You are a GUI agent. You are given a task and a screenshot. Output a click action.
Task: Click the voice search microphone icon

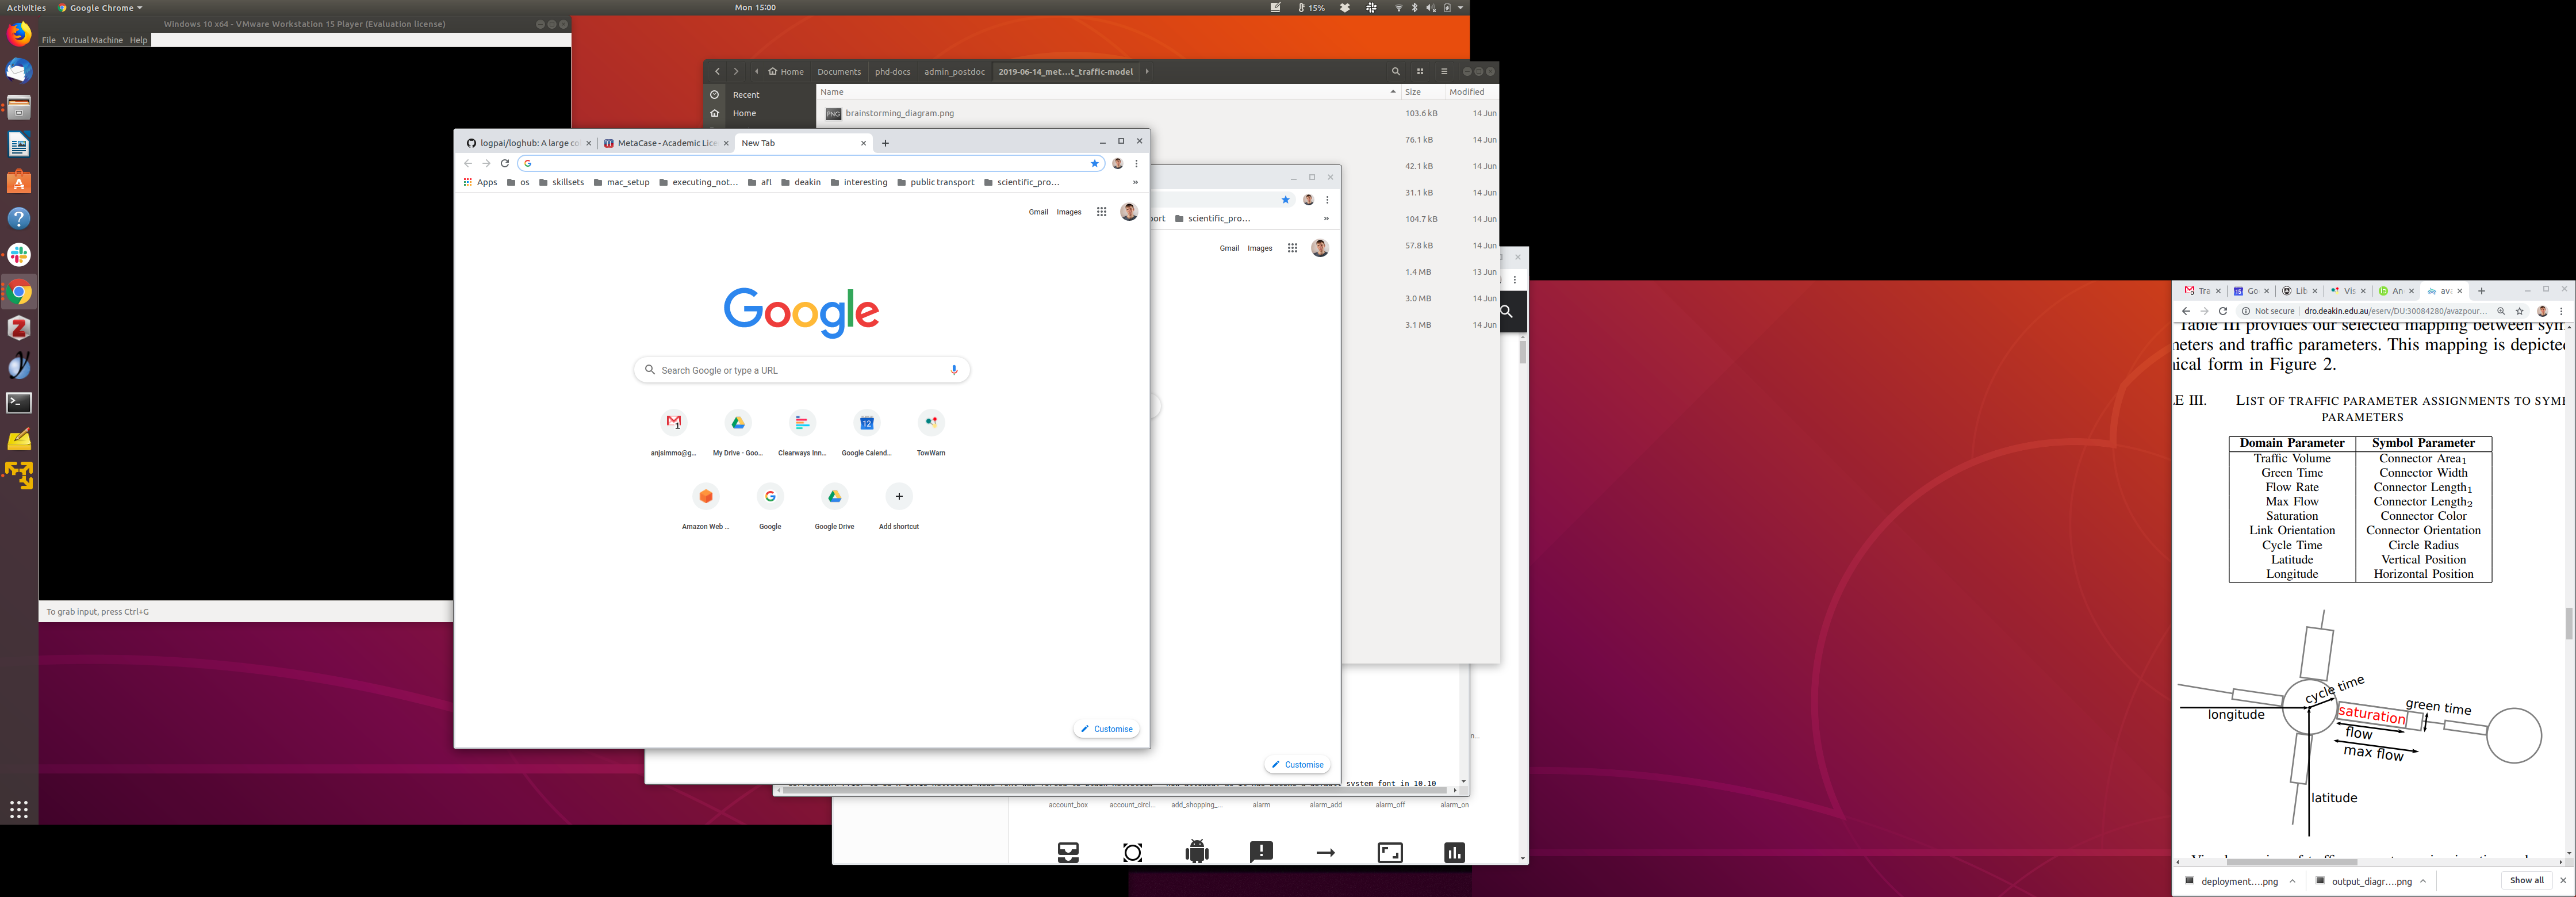(954, 370)
